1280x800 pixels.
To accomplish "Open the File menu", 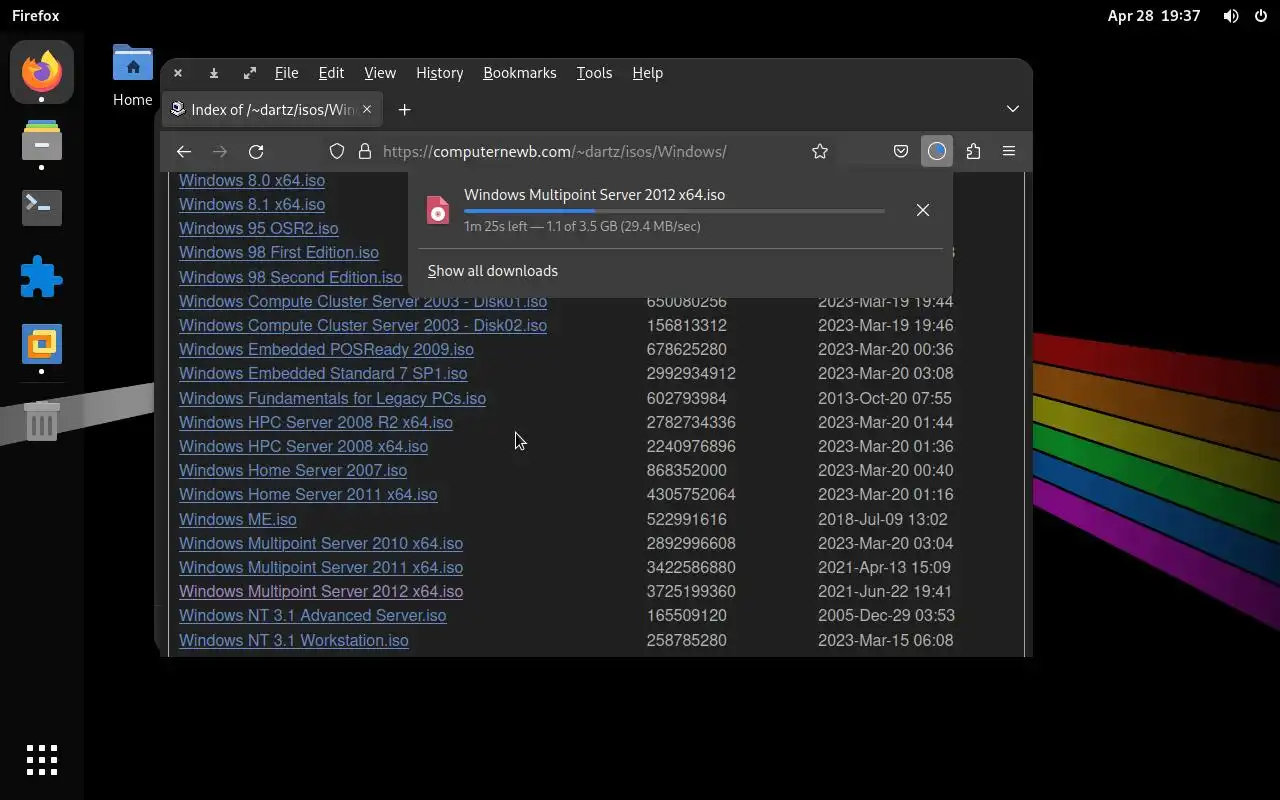I will (x=286, y=73).
